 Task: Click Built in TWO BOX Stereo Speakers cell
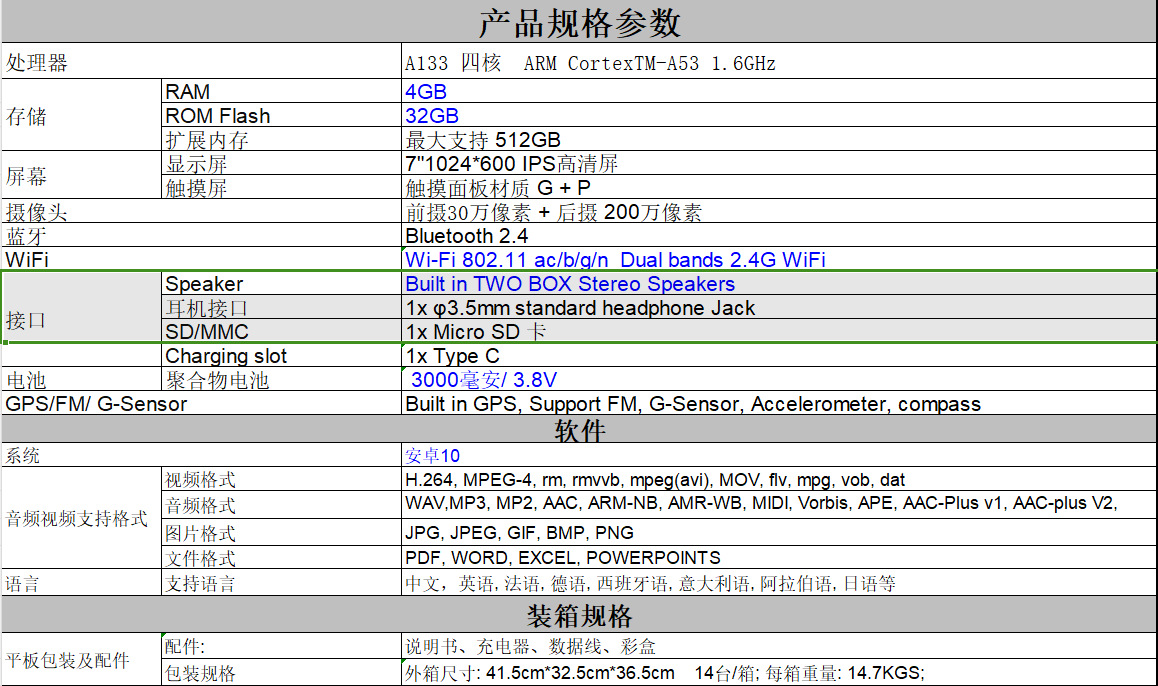779,283
